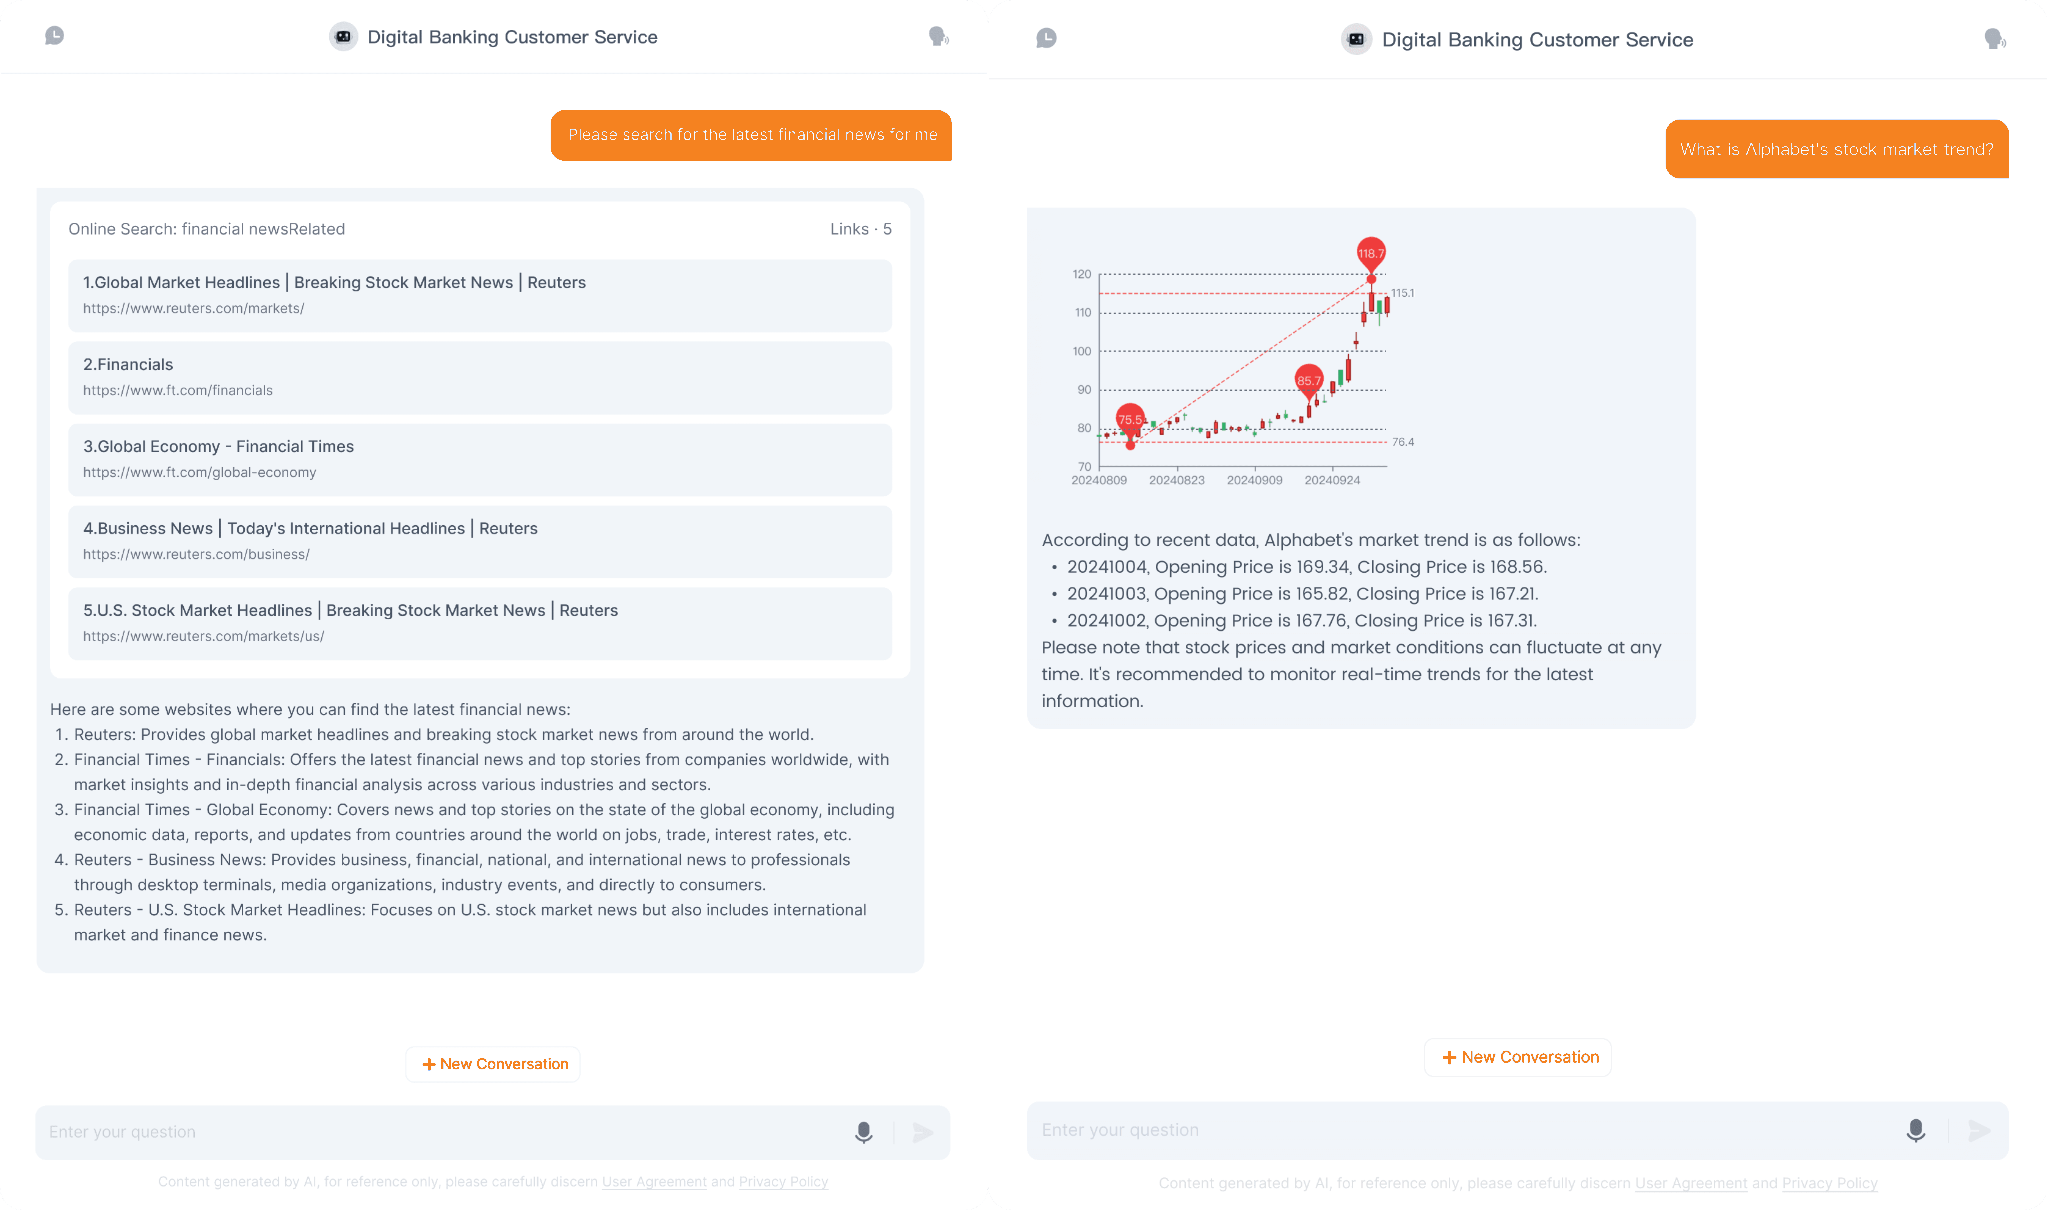The width and height of the screenshot is (2047, 1210).
Task: Send message in right panel
Action: (1979, 1130)
